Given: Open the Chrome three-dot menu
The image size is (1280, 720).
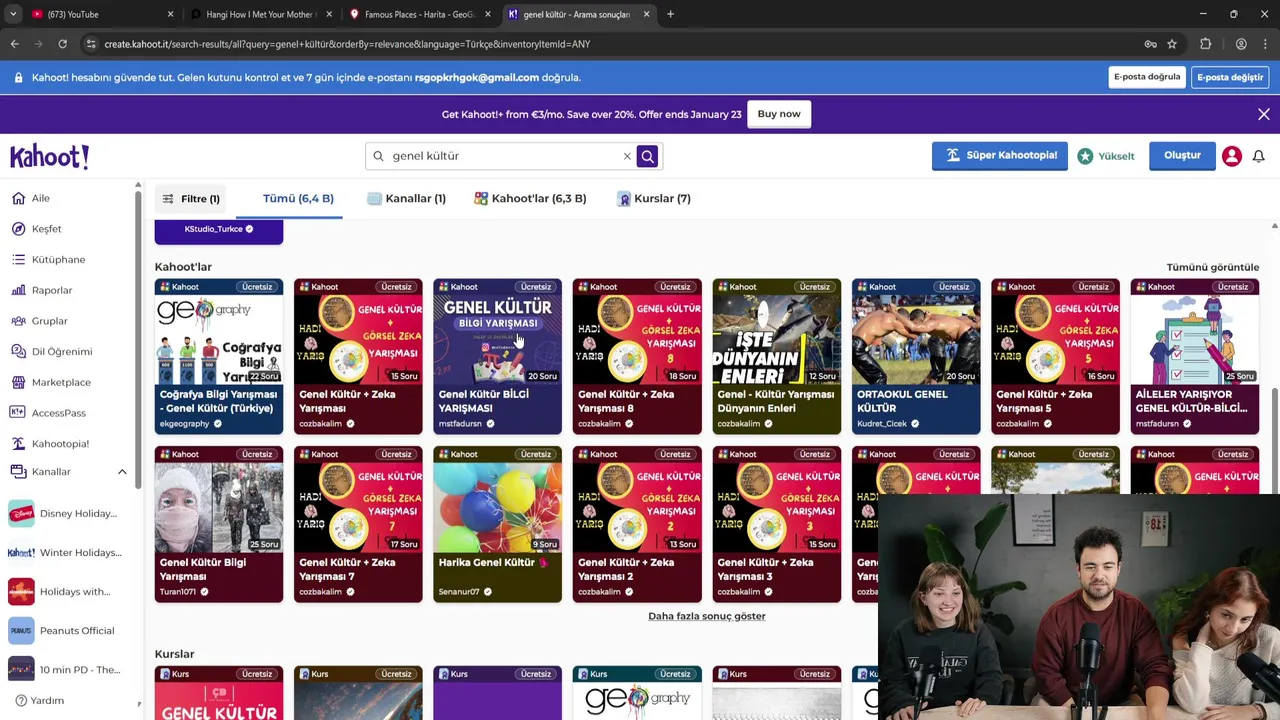Looking at the screenshot, I should [x=1264, y=44].
